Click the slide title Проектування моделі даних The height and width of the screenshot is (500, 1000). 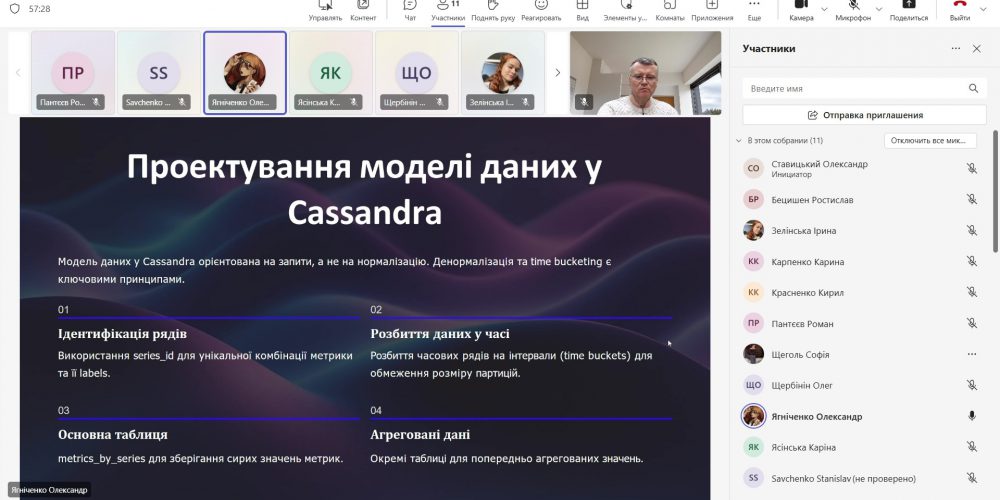[364, 190]
